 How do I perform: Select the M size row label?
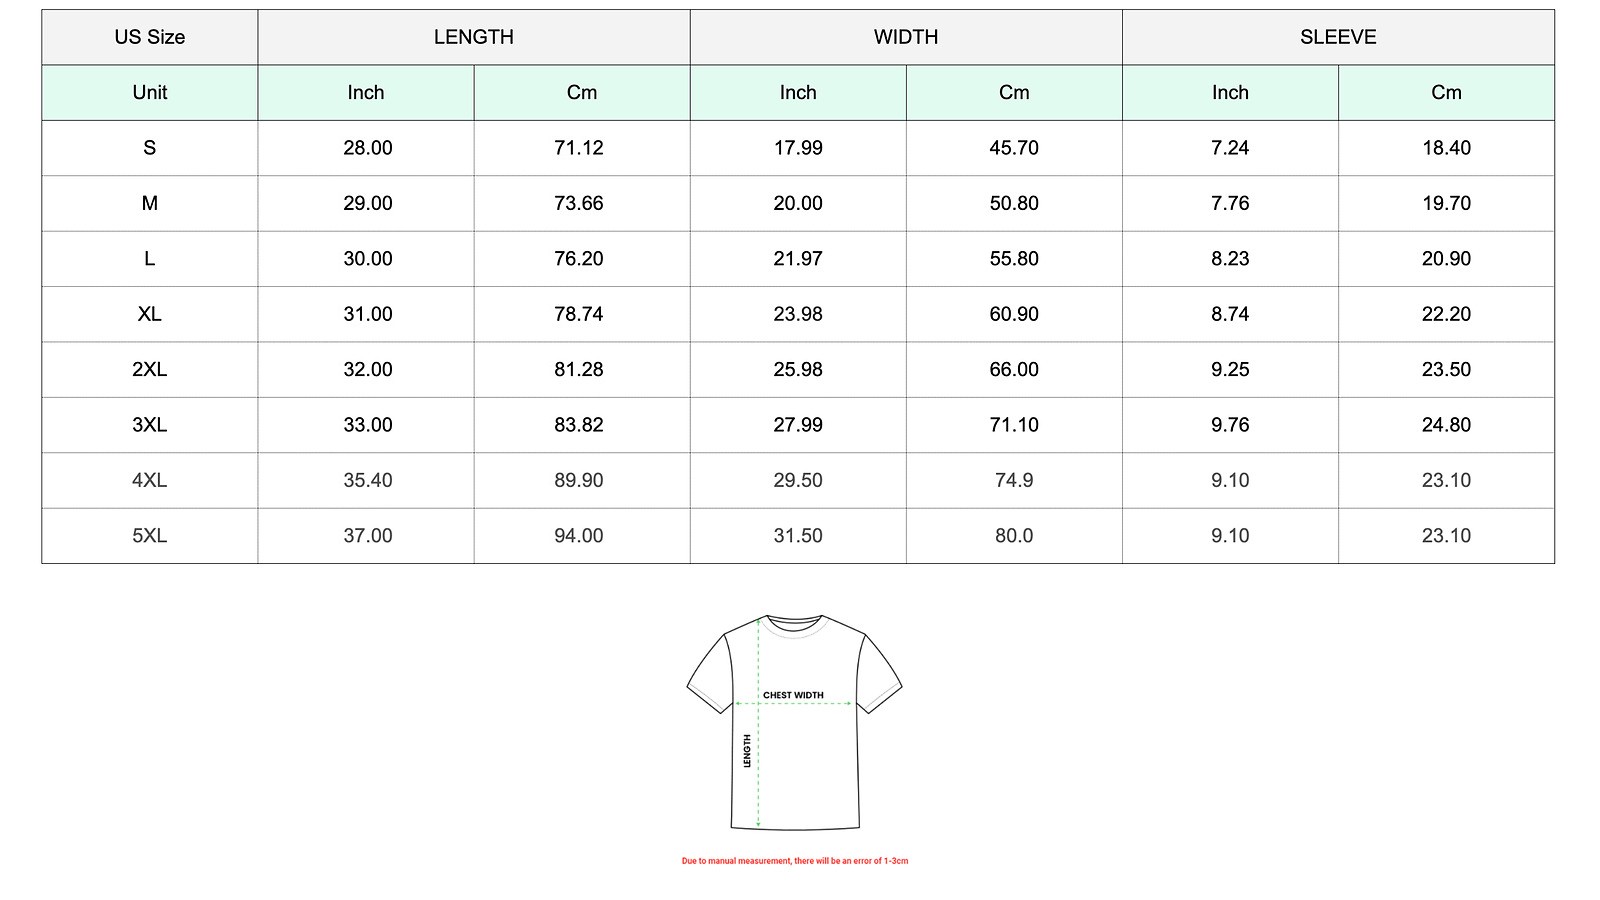pyautogui.click(x=150, y=203)
